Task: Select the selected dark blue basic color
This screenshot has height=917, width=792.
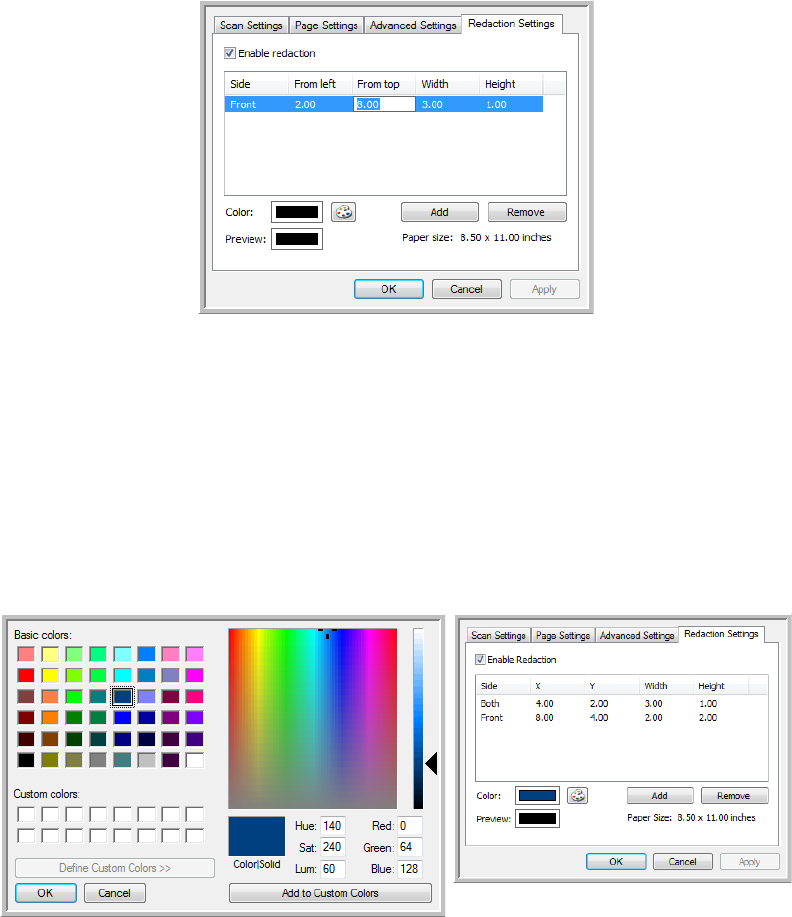Action: click(x=122, y=696)
